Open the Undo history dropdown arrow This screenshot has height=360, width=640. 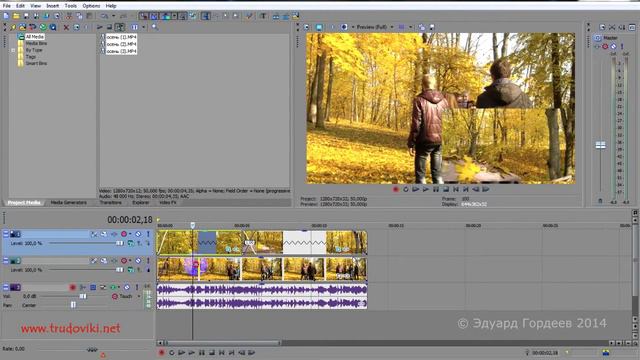pyautogui.click(x=113, y=16)
